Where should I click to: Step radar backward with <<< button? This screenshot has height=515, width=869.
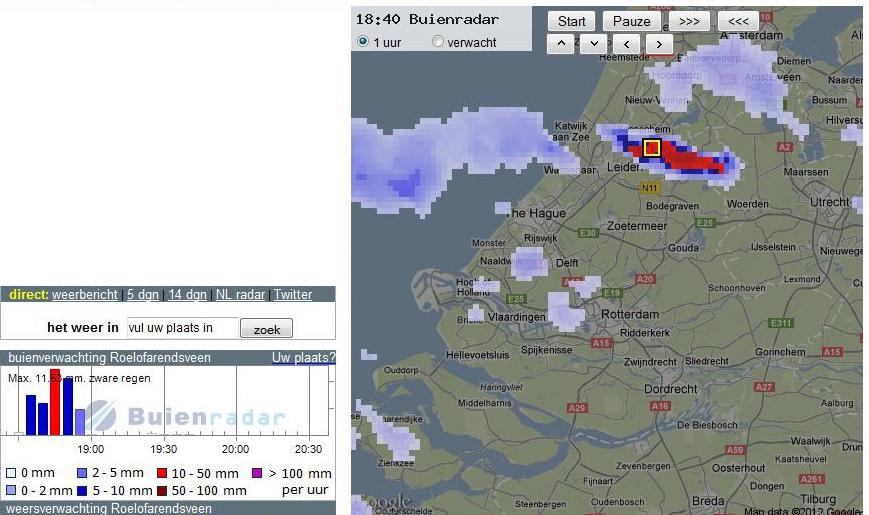(x=738, y=21)
